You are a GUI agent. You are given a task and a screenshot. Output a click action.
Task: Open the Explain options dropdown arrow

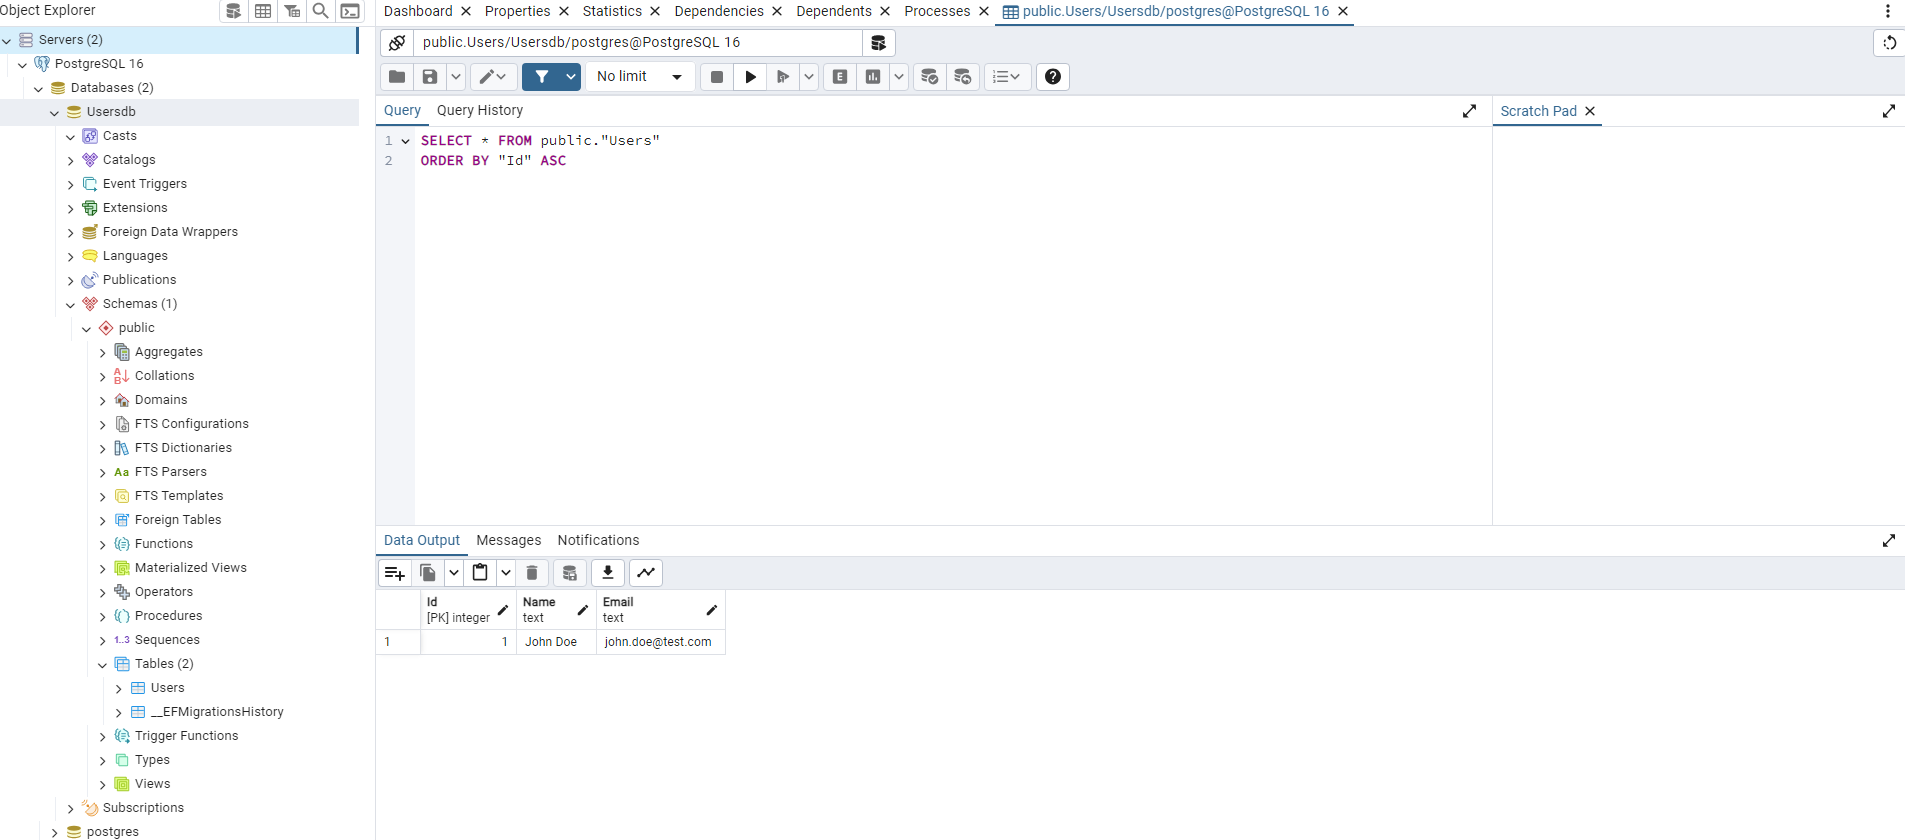(x=899, y=77)
